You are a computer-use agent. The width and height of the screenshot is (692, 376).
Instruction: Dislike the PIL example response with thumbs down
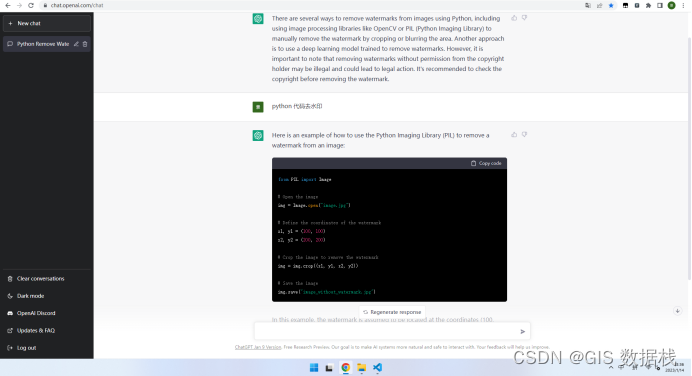click(524, 135)
